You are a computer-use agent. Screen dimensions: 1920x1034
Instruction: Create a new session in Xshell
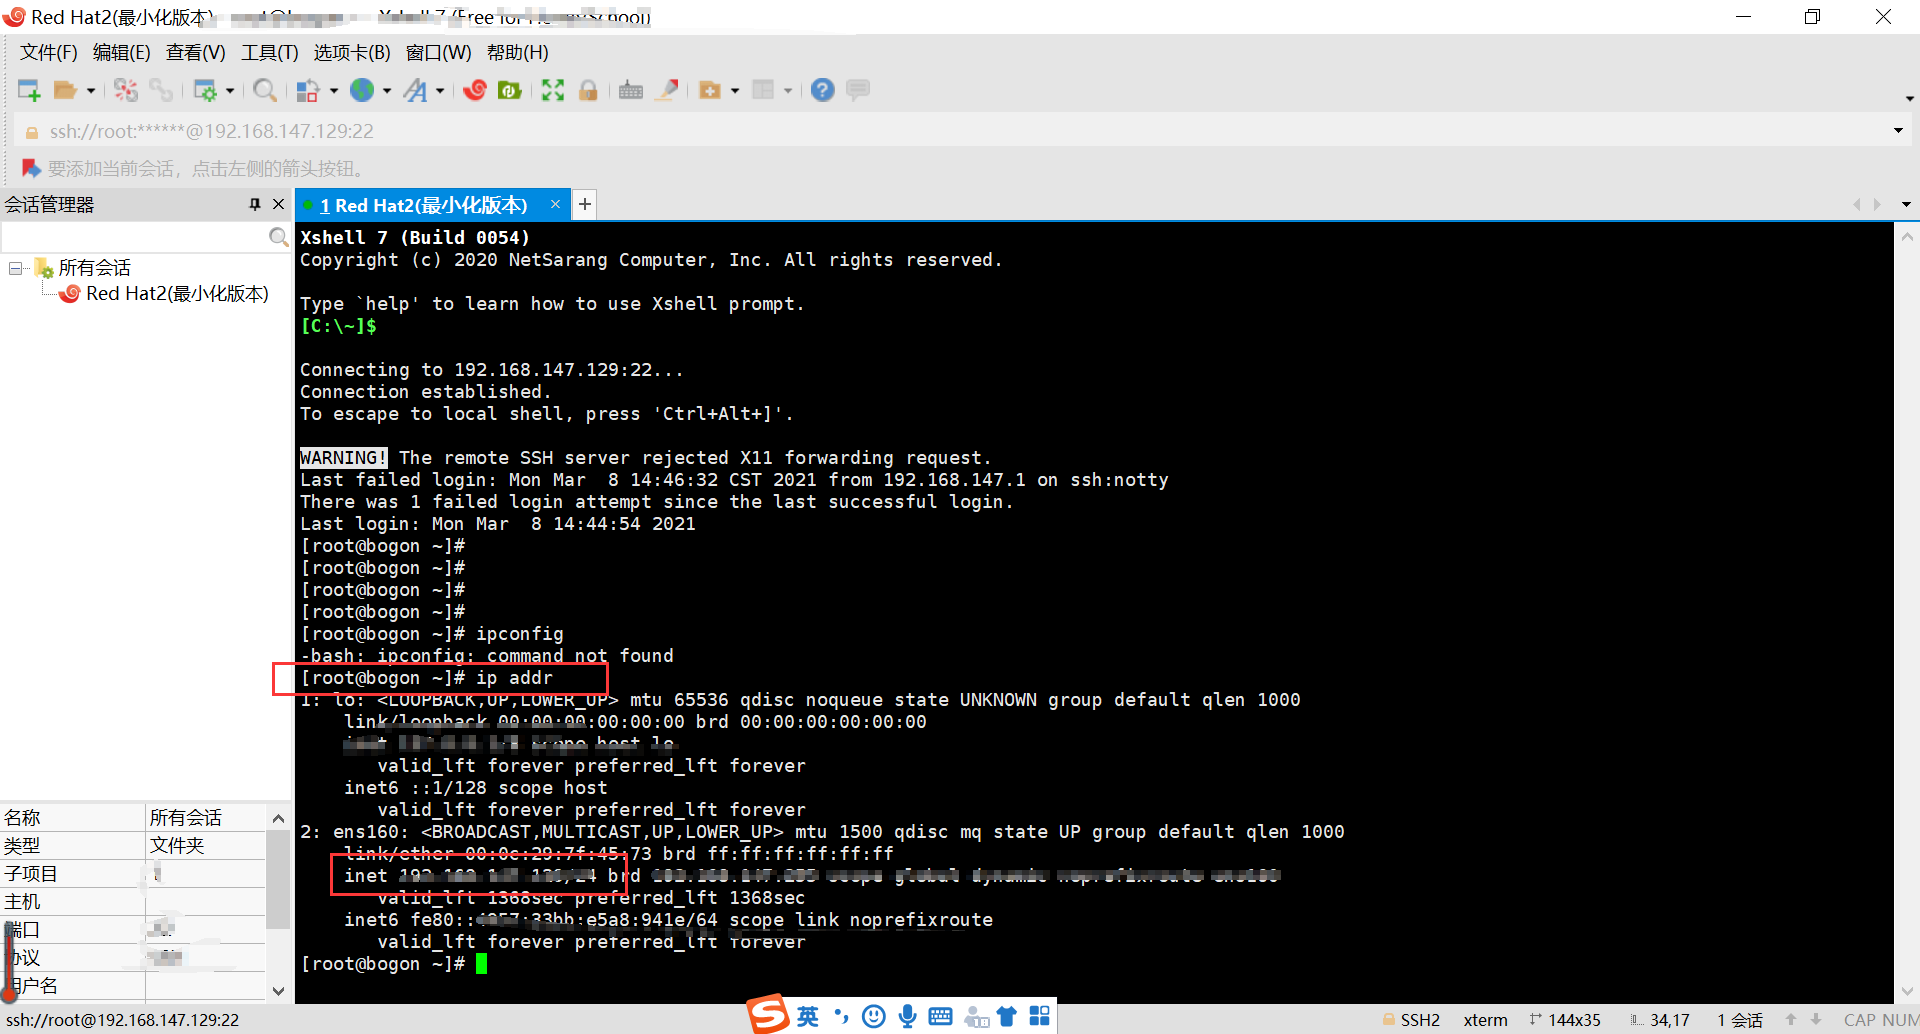[x=28, y=90]
